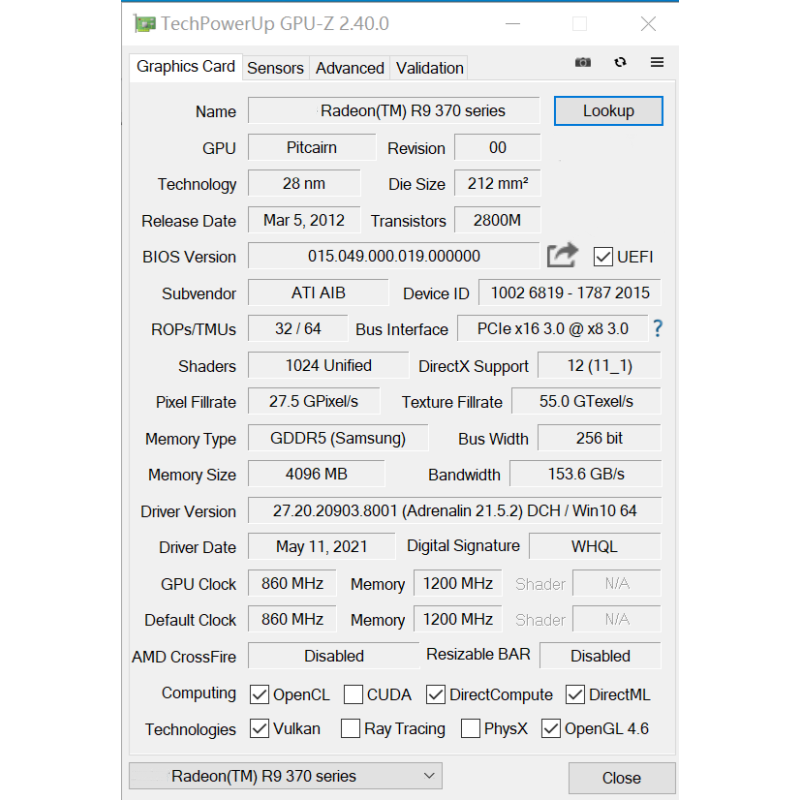Click DirectX Support value 12 (11_1)
The width and height of the screenshot is (800, 800).
click(599, 365)
